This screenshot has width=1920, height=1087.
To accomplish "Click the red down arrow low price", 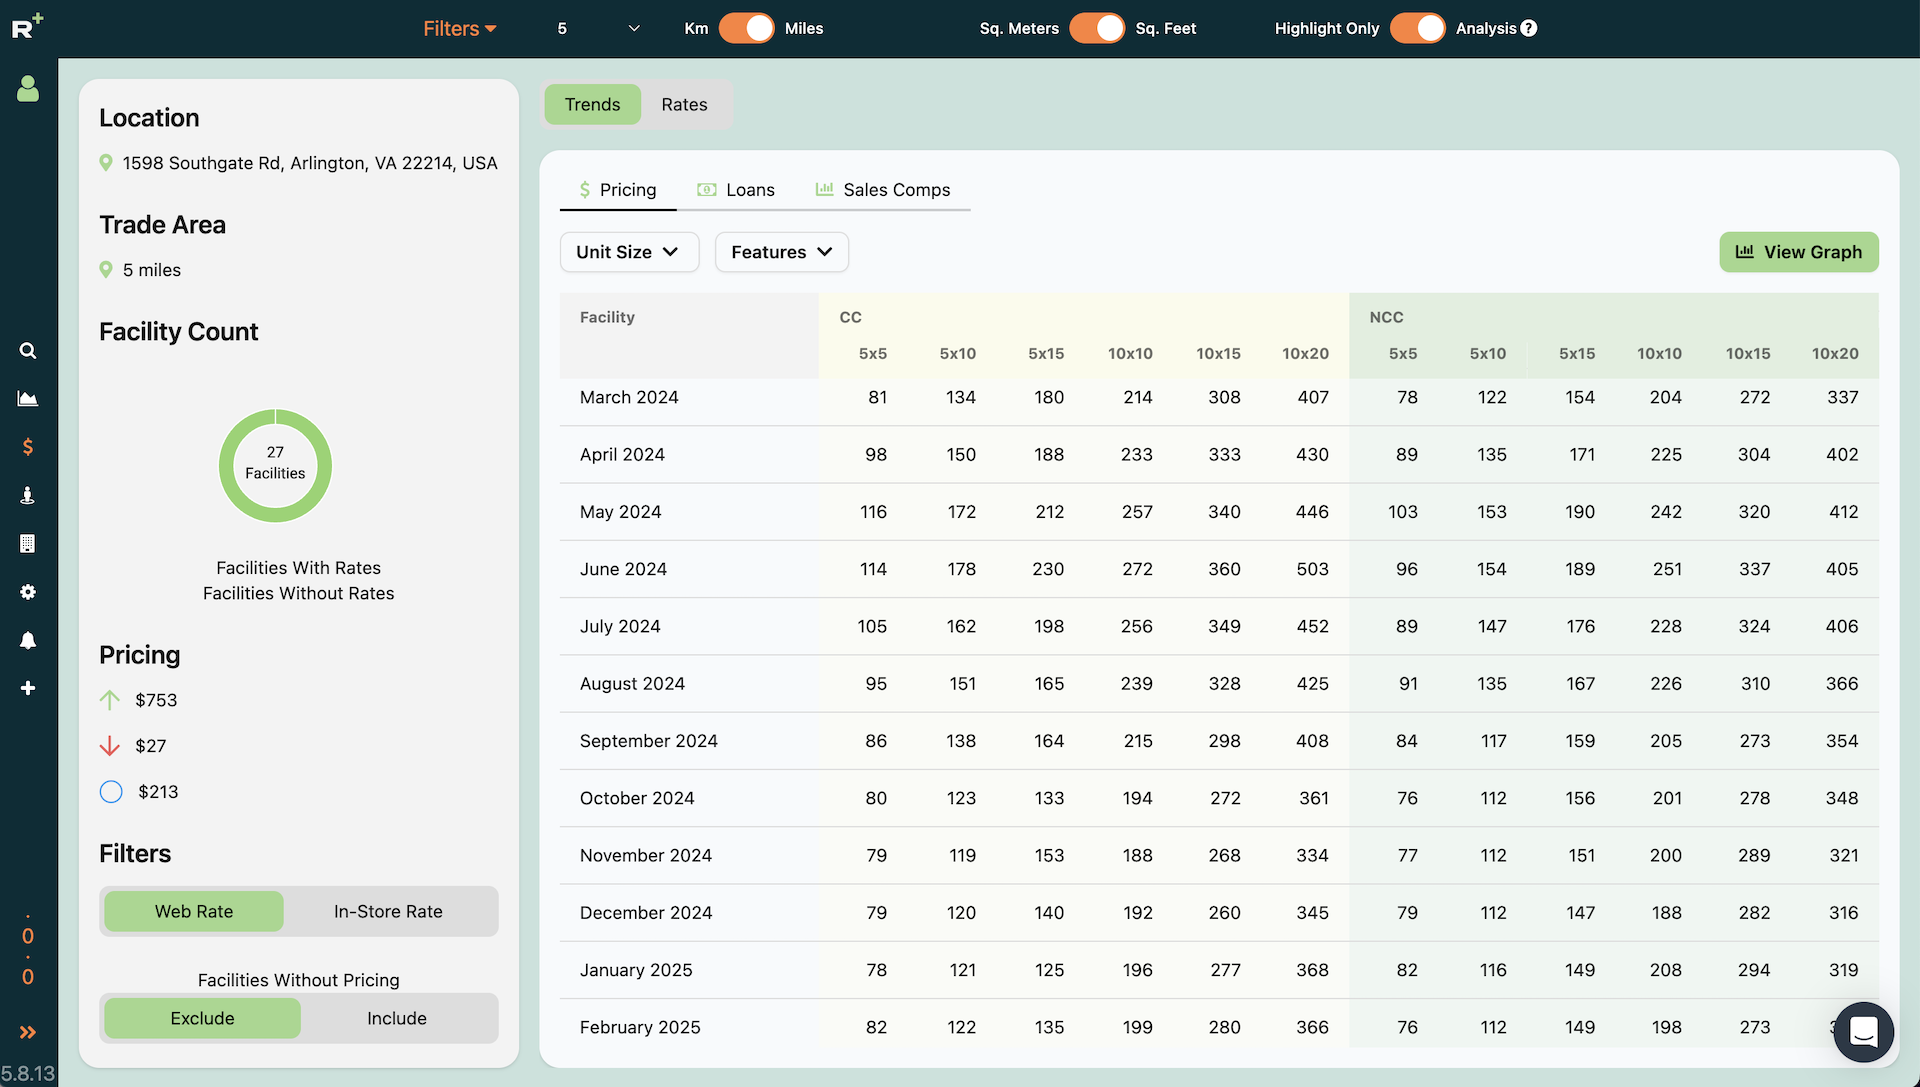I will coord(110,746).
